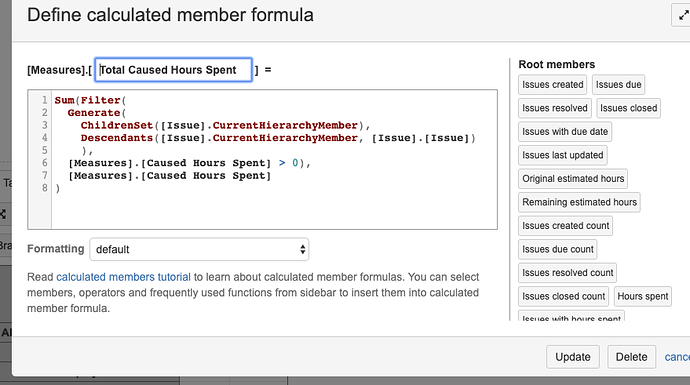The width and height of the screenshot is (690, 385).
Task: Insert the Issues due count member
Action: [x=558, y=249]
